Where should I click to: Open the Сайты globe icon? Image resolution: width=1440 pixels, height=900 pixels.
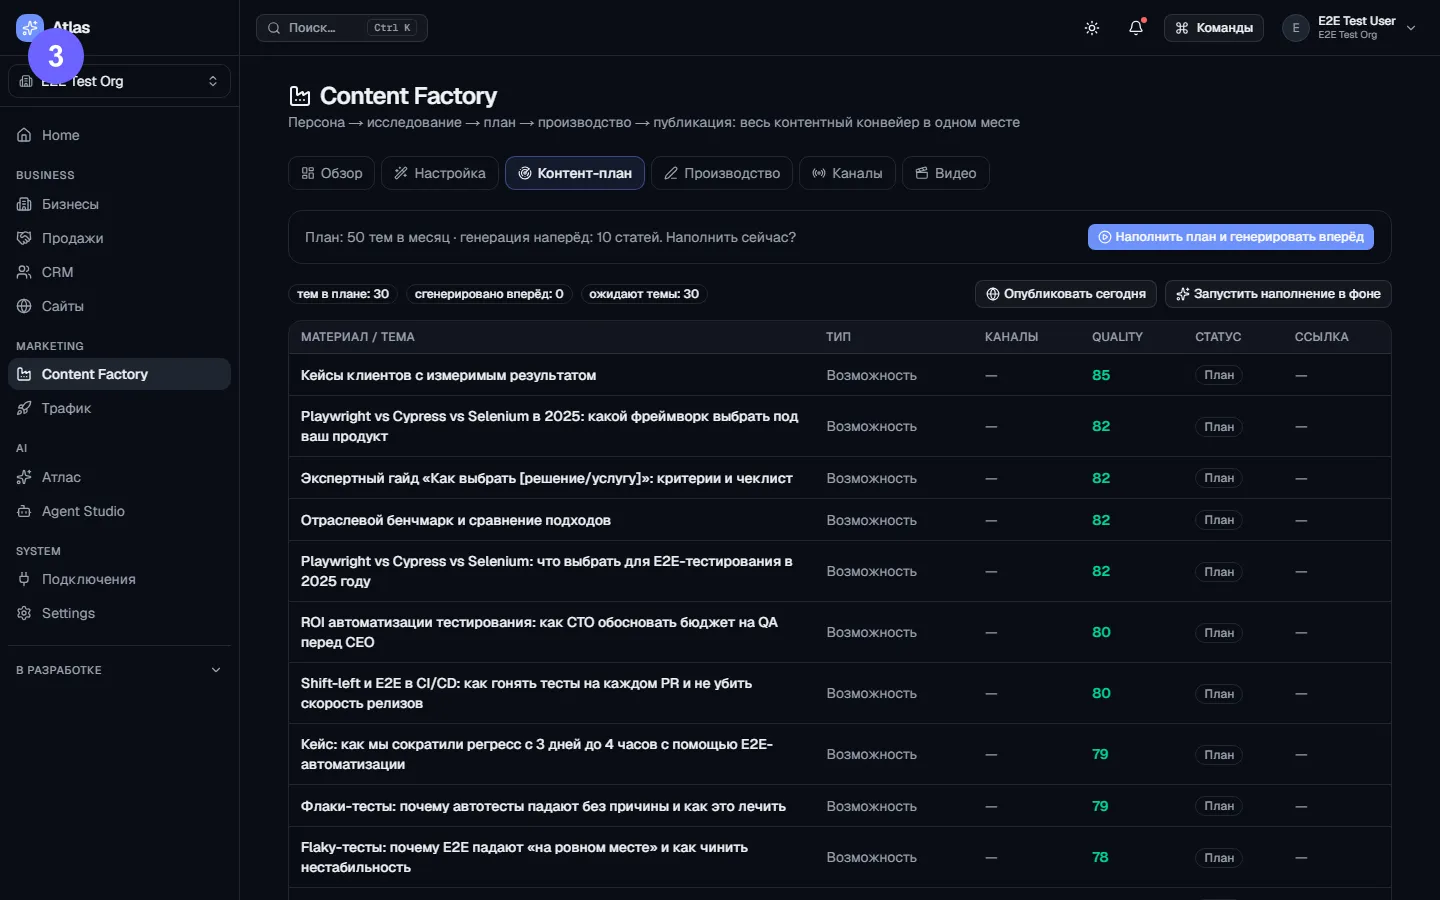pyautogui.click(x=24, y=306)
